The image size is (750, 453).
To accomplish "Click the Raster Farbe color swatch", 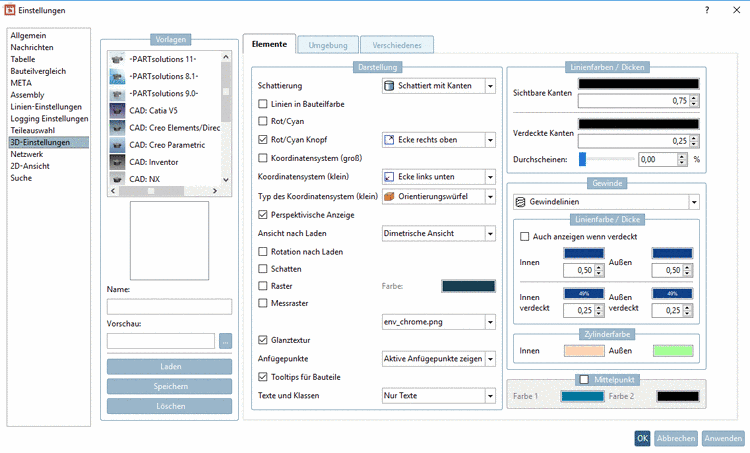I will 468,286.
